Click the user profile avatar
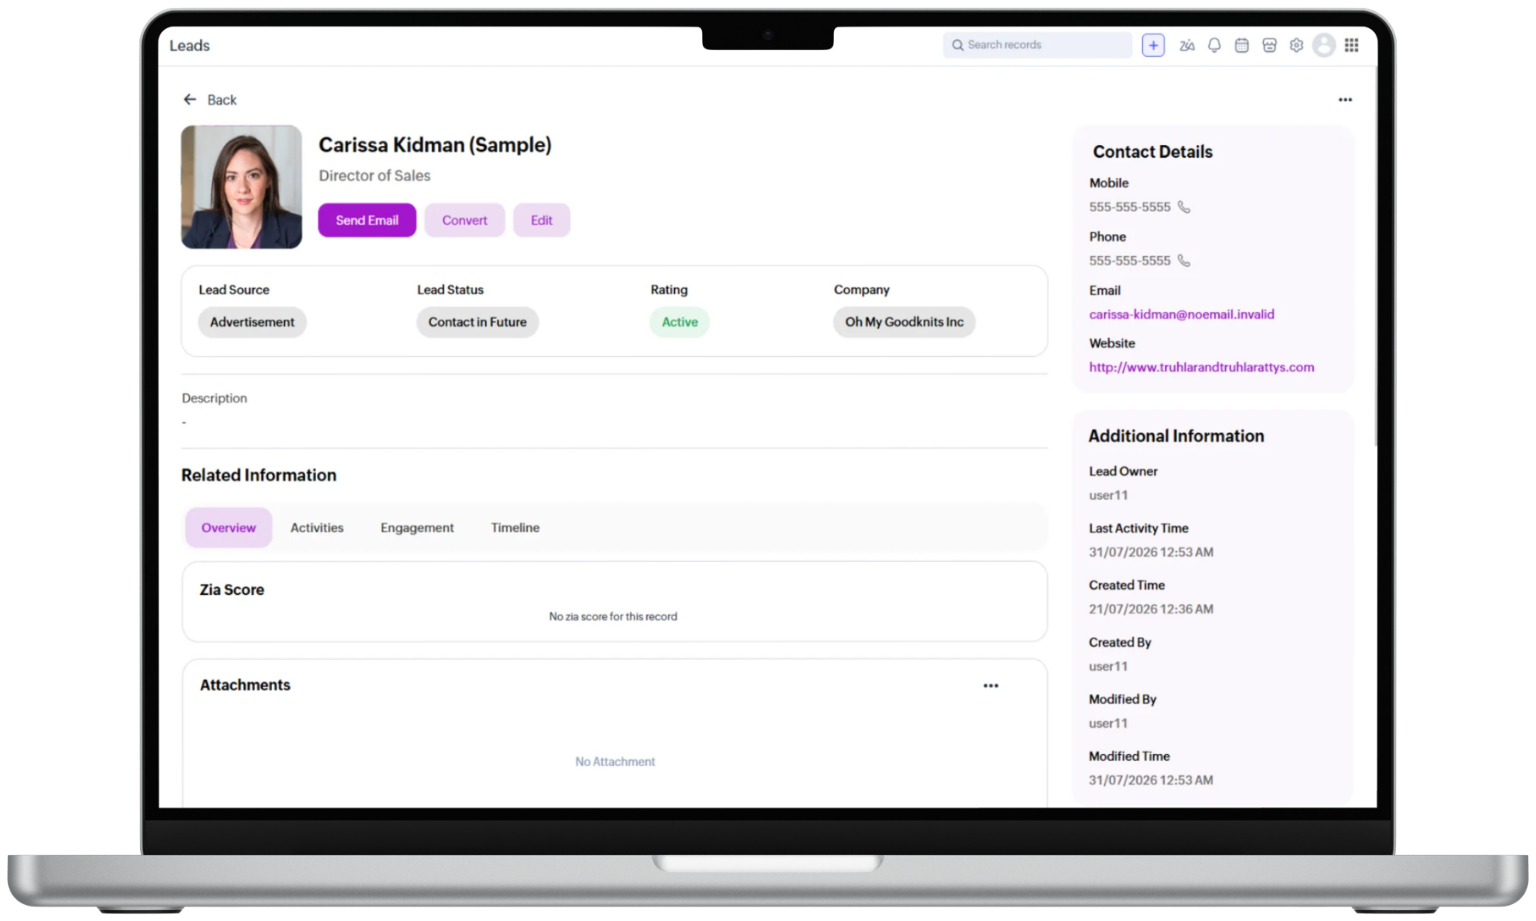Viewport: 1536px width, 921px height. pyautogui.click(x=1324, y=45)
